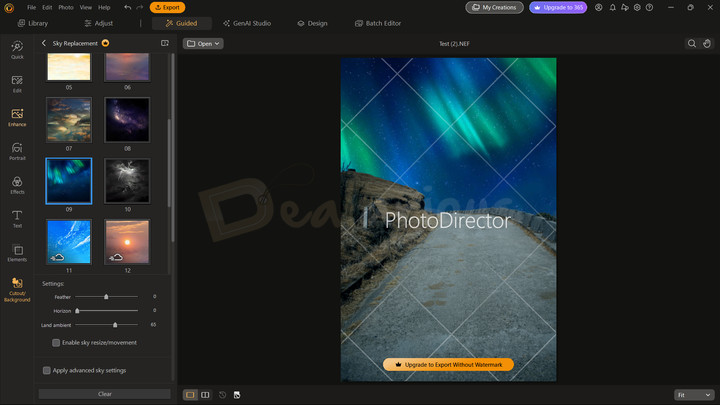Open the File menu

pos(31,7)
